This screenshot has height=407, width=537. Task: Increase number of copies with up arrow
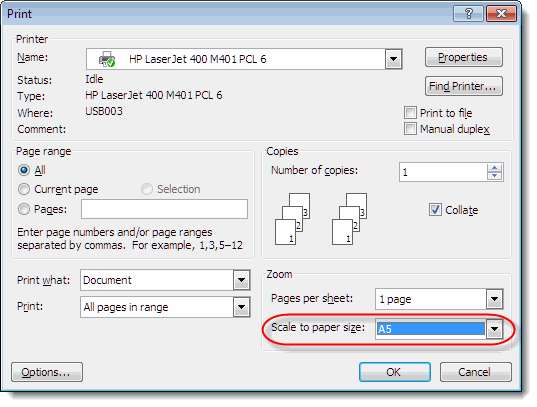point(494,168)
